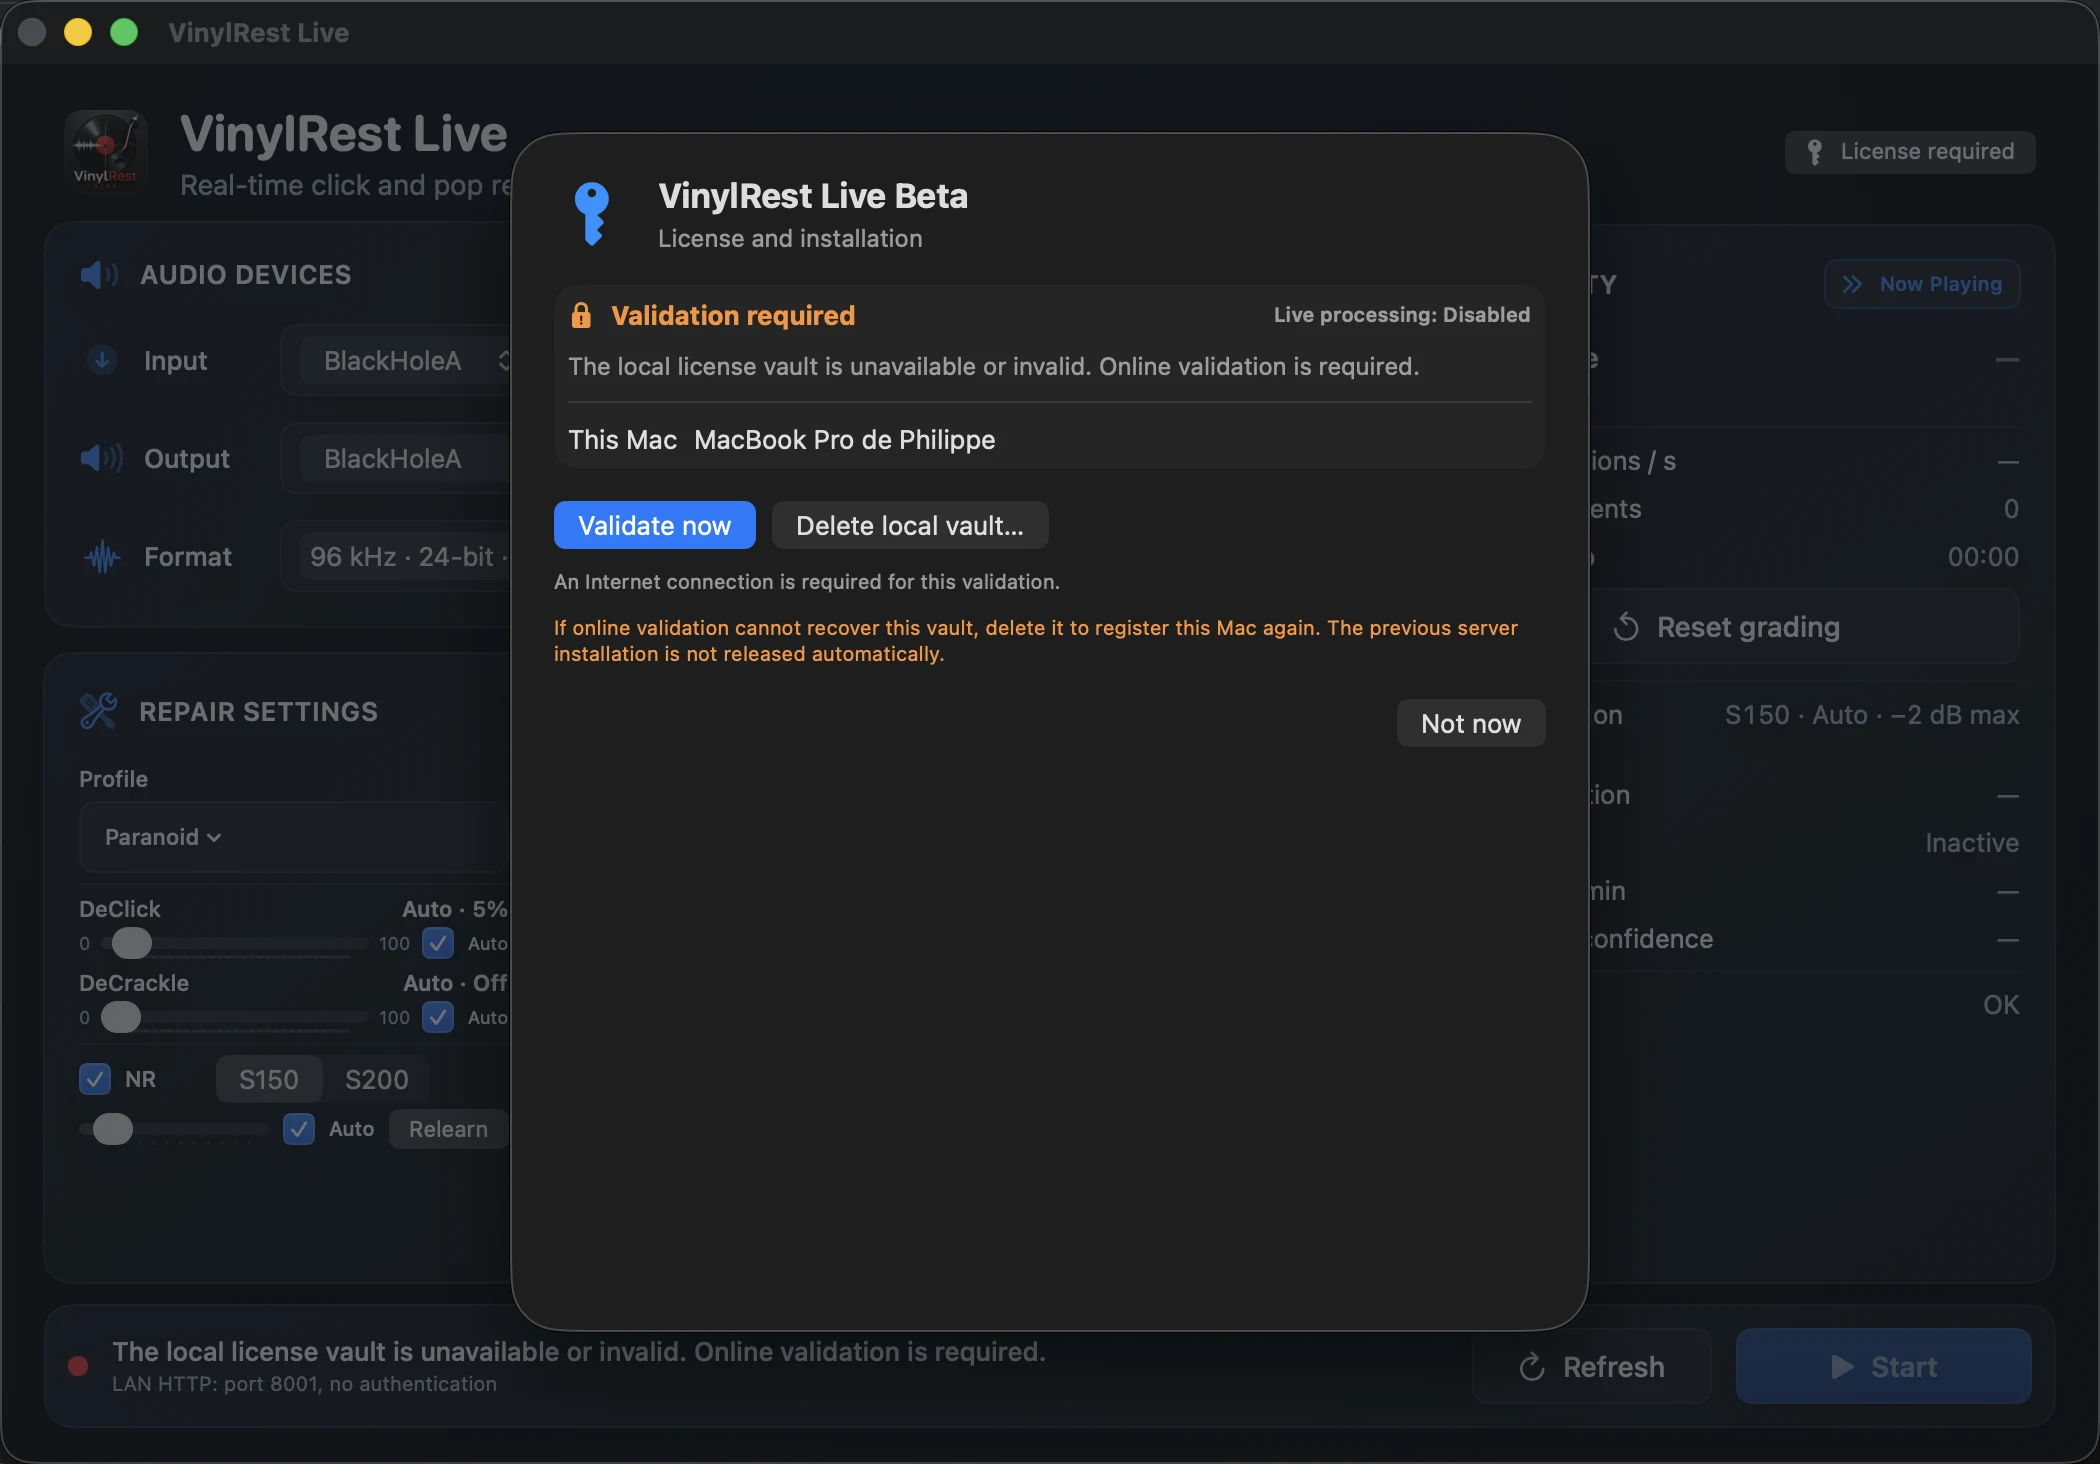Toggle the noise reduction Auto checkbox
This screenshot has height=1464, width=2100.
click(x=299, y=1129)
